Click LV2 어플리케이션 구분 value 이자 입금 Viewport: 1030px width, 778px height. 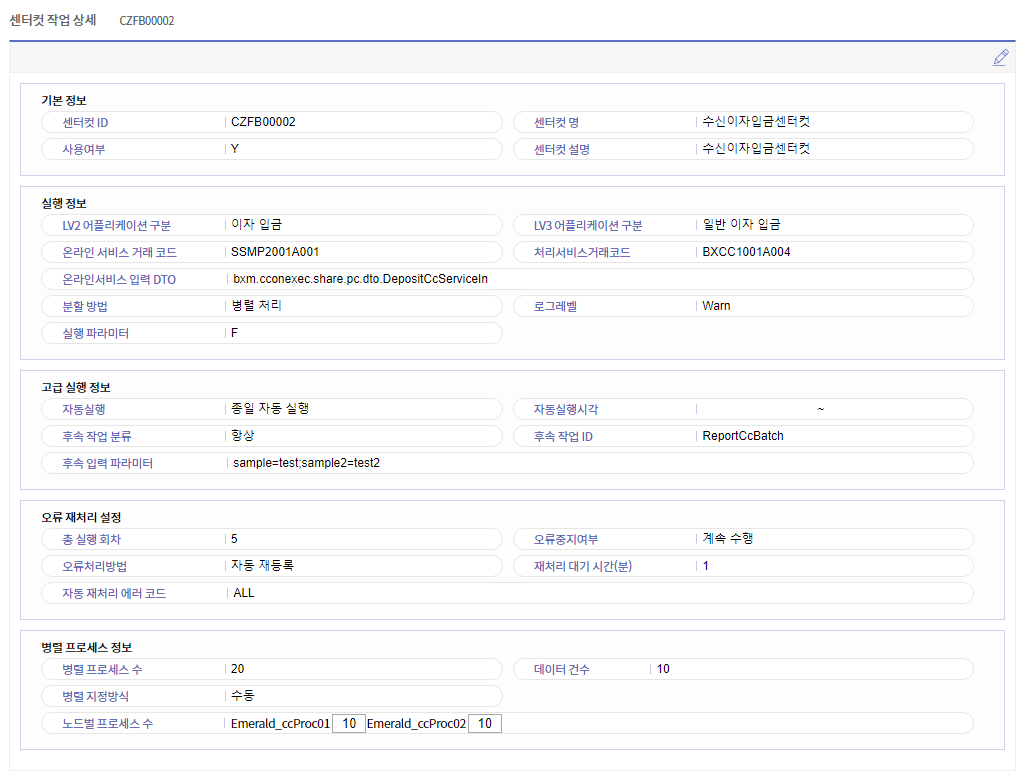click(256, 225)
